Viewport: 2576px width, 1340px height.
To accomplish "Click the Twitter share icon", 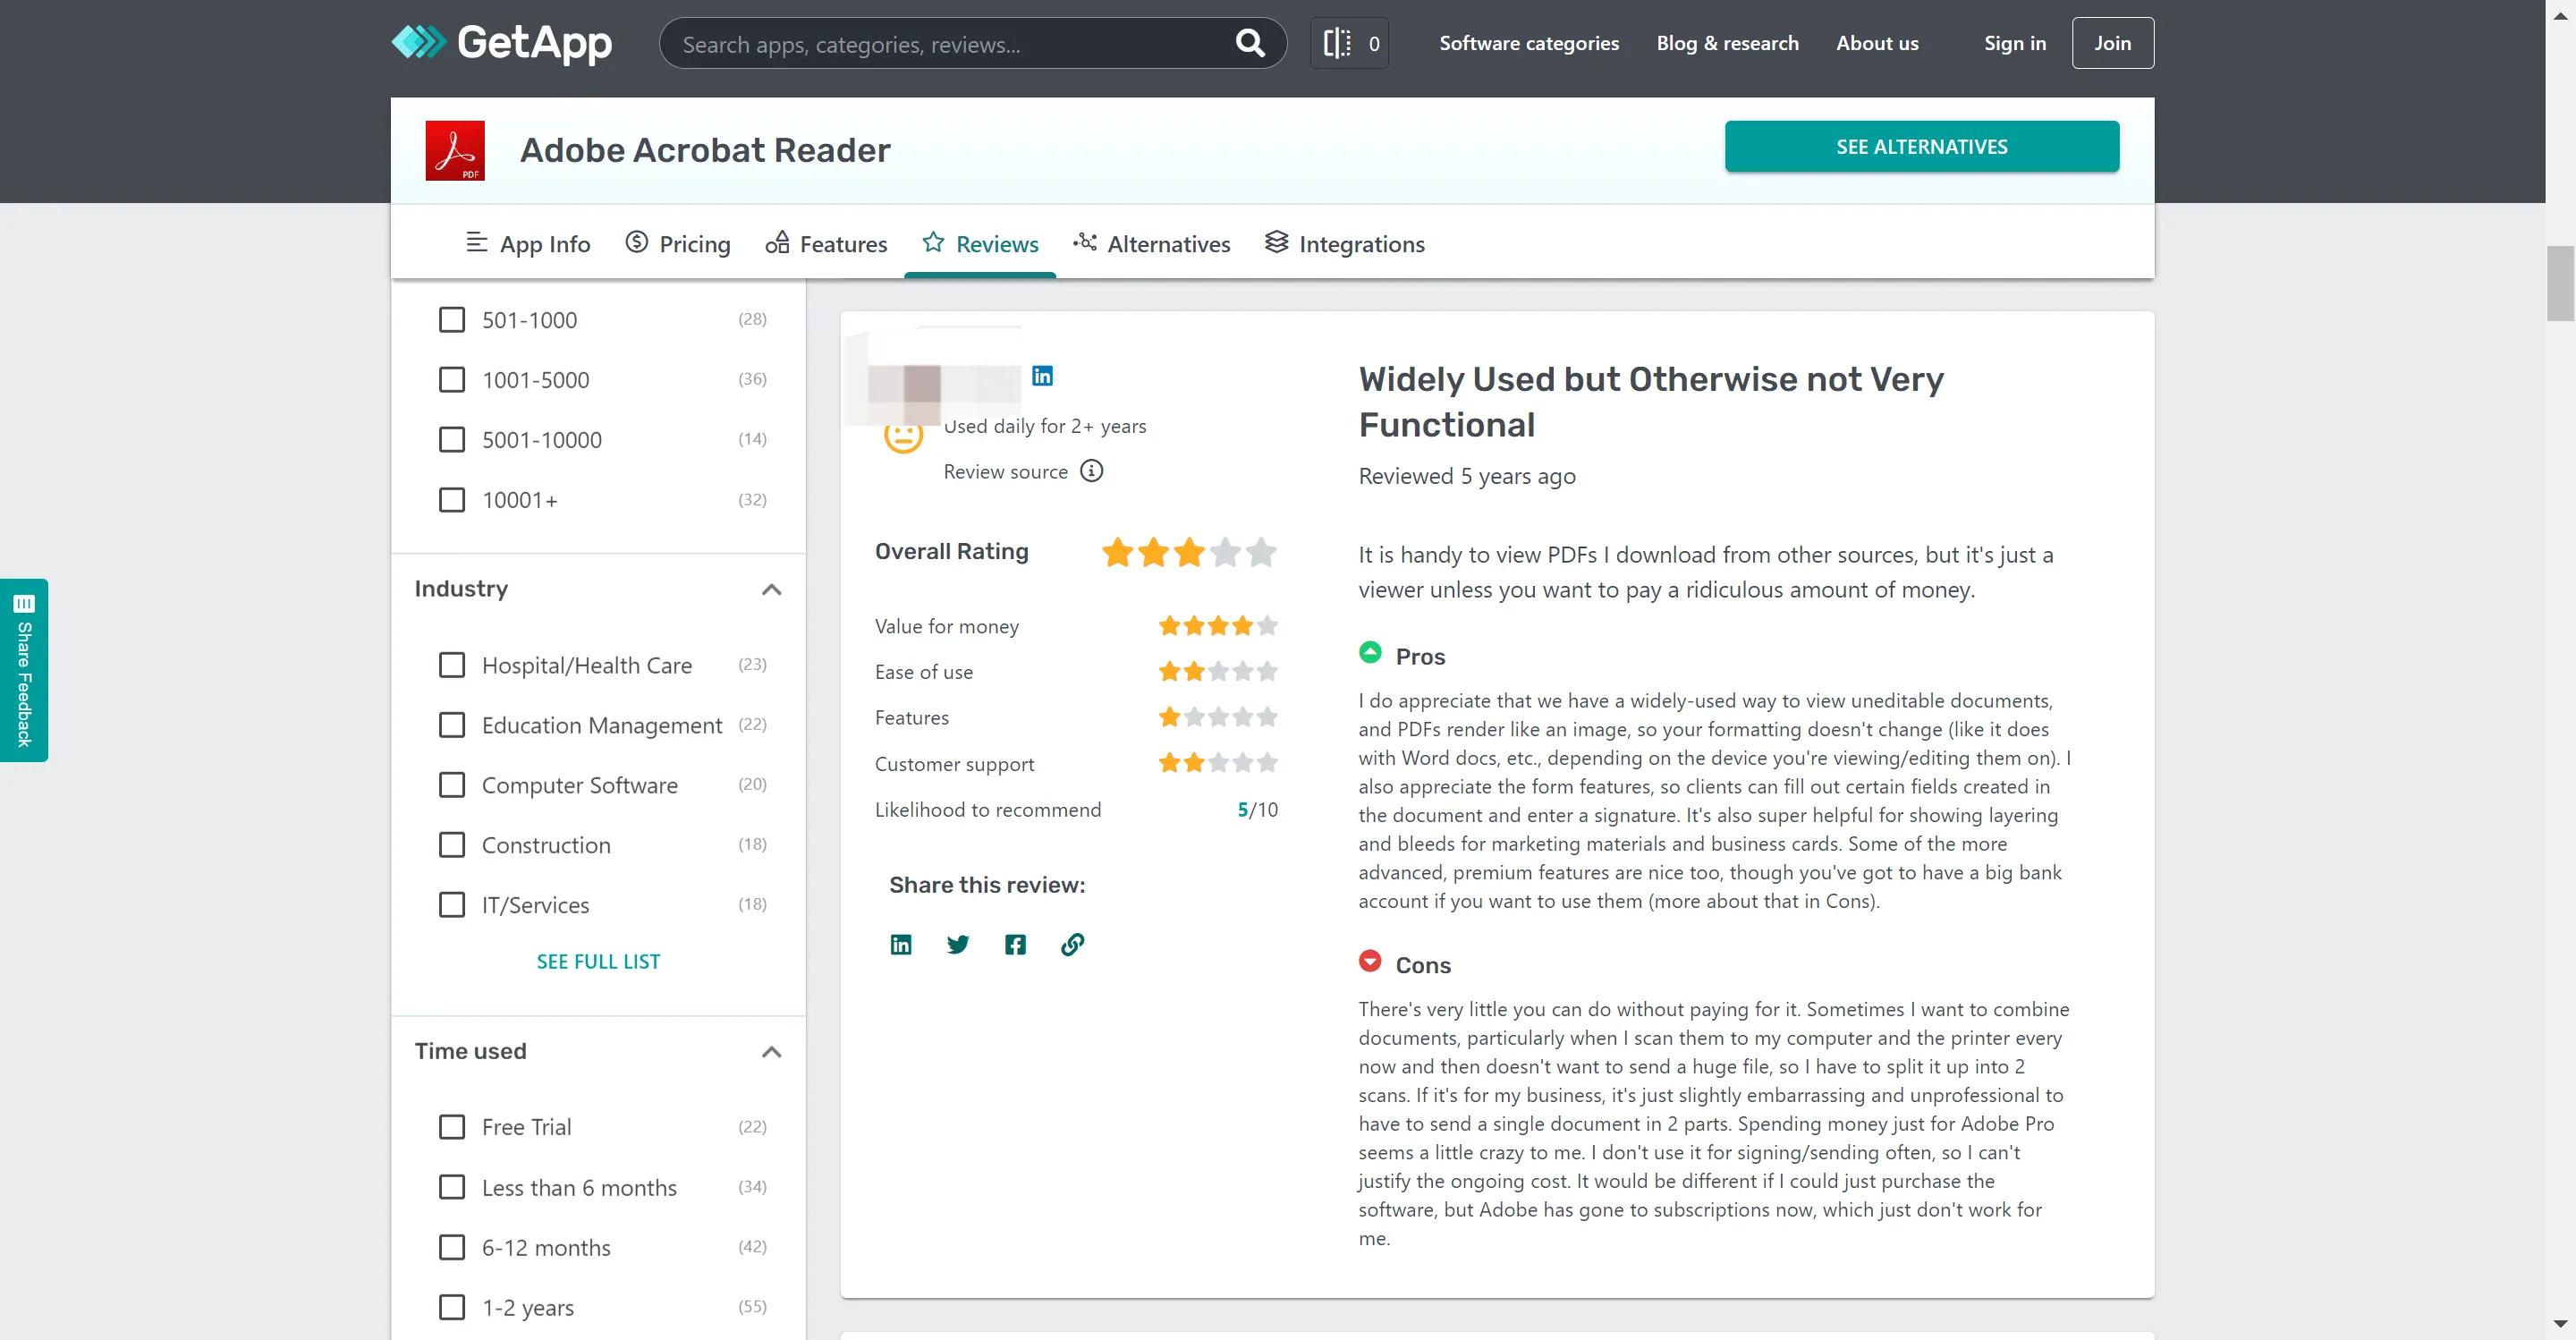I will pos(957,945).
